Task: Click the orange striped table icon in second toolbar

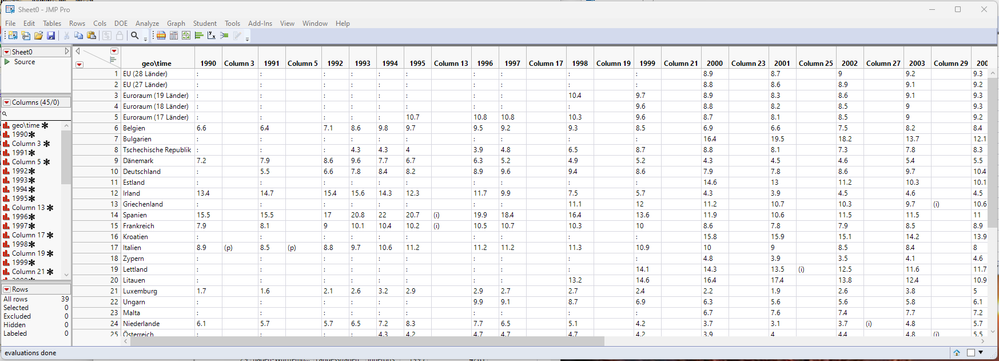Action: point(161,36)
